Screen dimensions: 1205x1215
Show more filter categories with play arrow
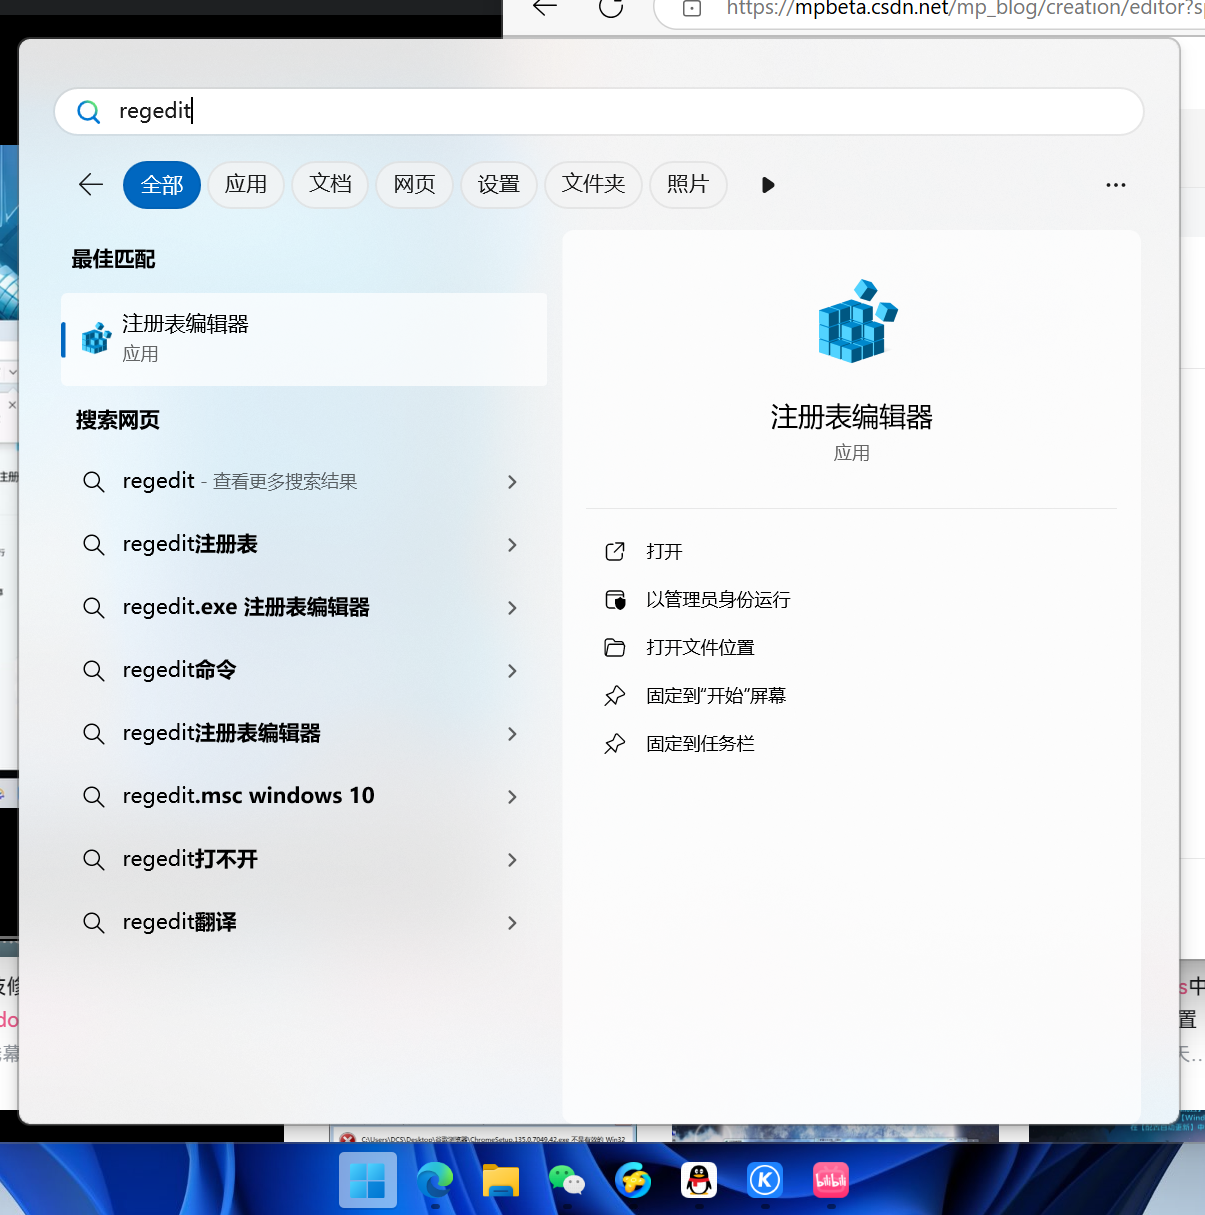point(768,185)
